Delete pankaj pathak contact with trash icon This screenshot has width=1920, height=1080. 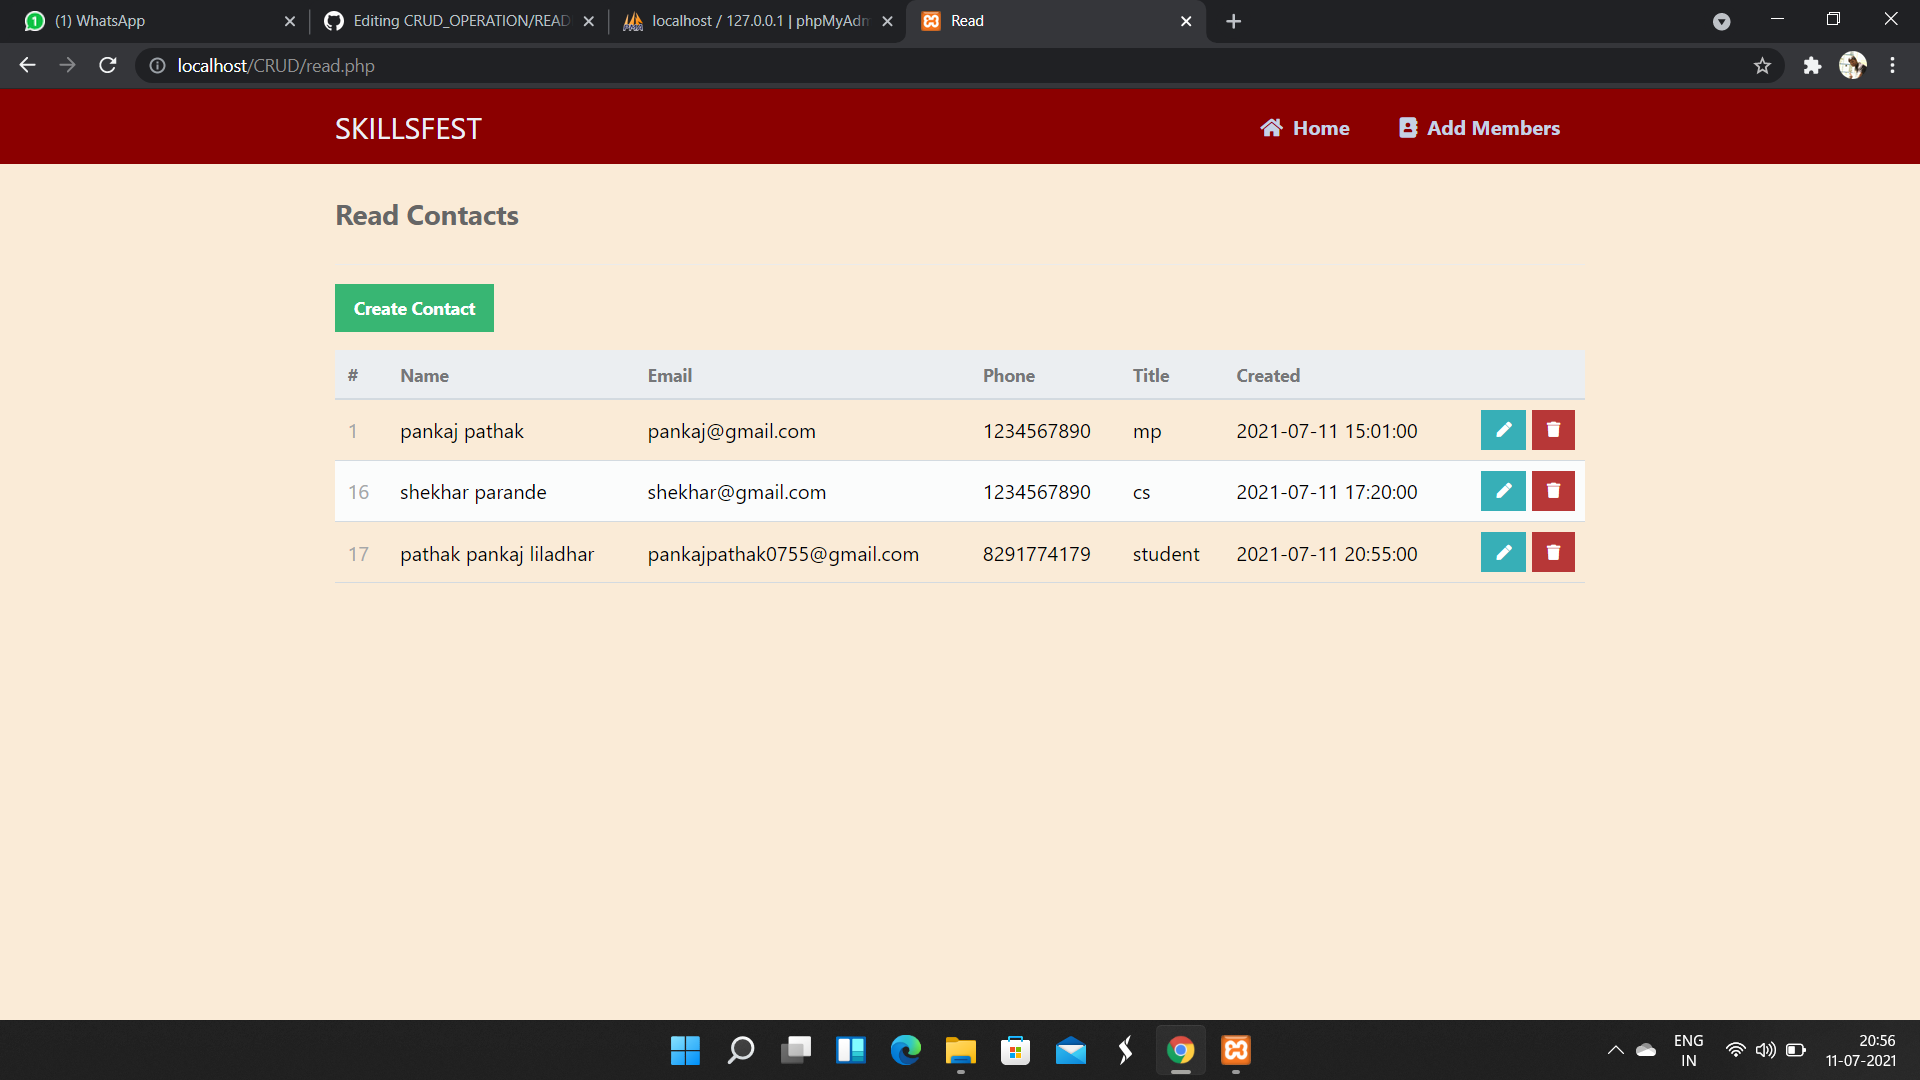(x=1553, y=430)
